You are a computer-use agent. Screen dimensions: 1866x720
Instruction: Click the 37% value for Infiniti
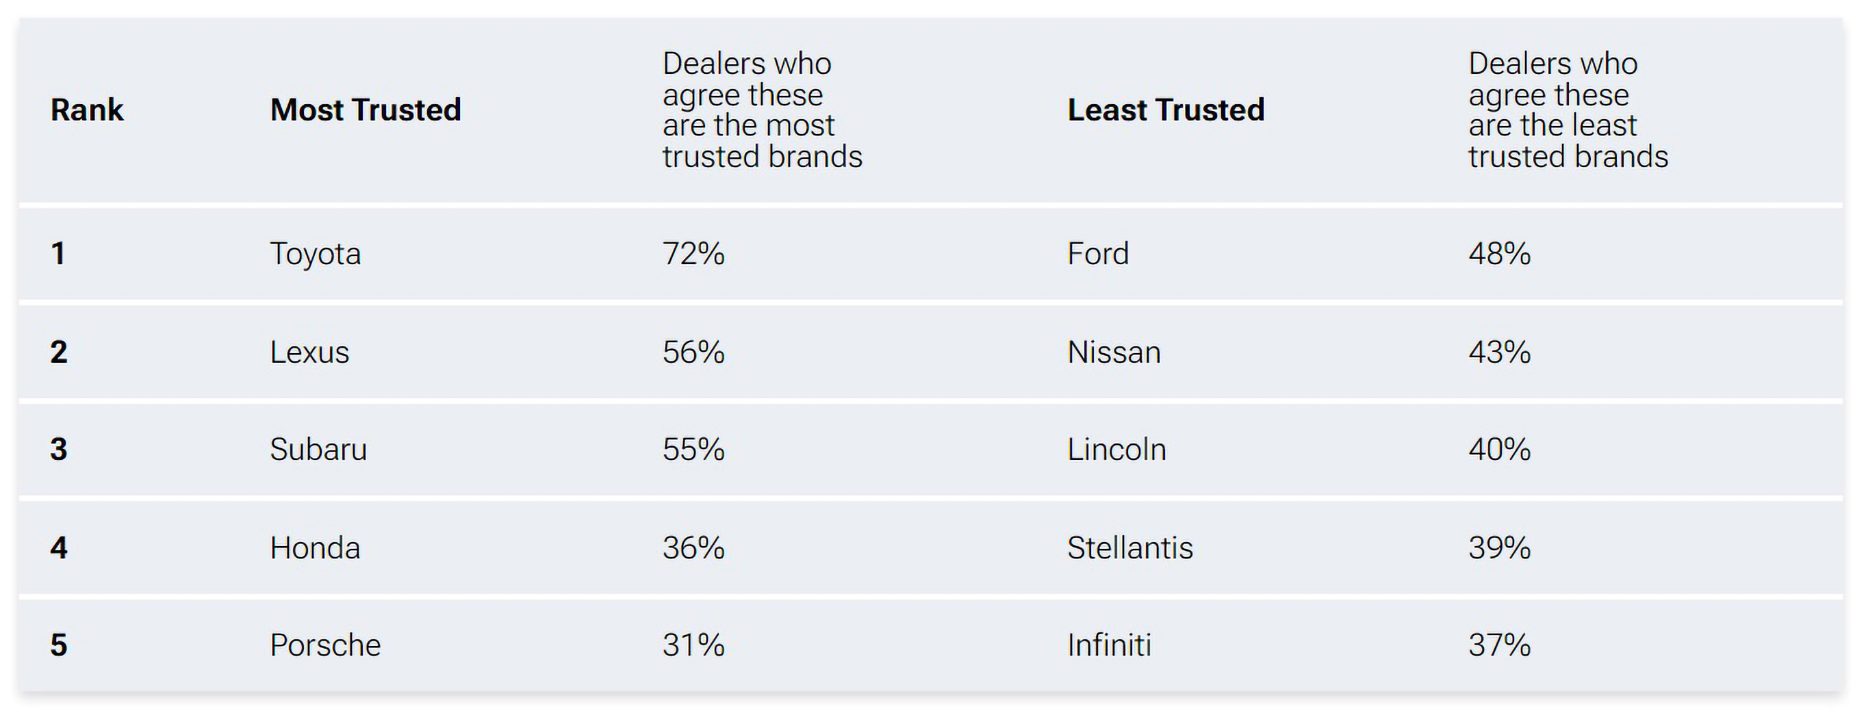(x=1499, y=645)
